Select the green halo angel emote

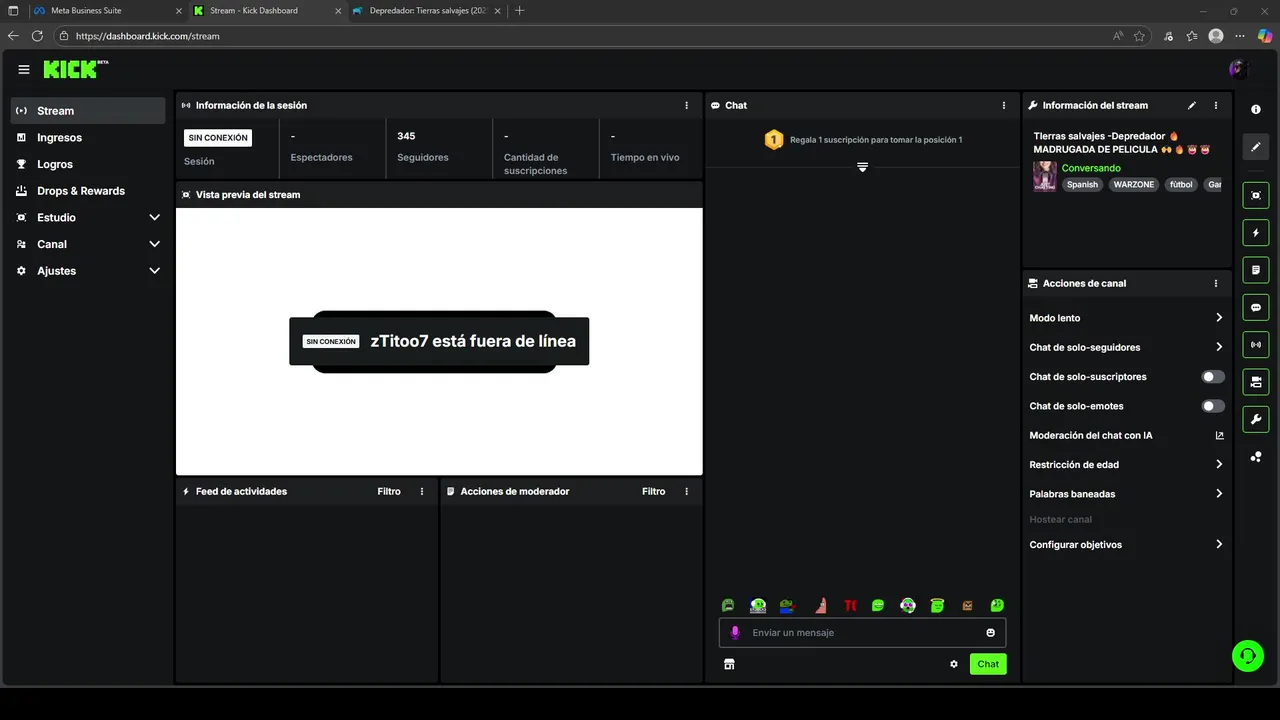(937, 605)
